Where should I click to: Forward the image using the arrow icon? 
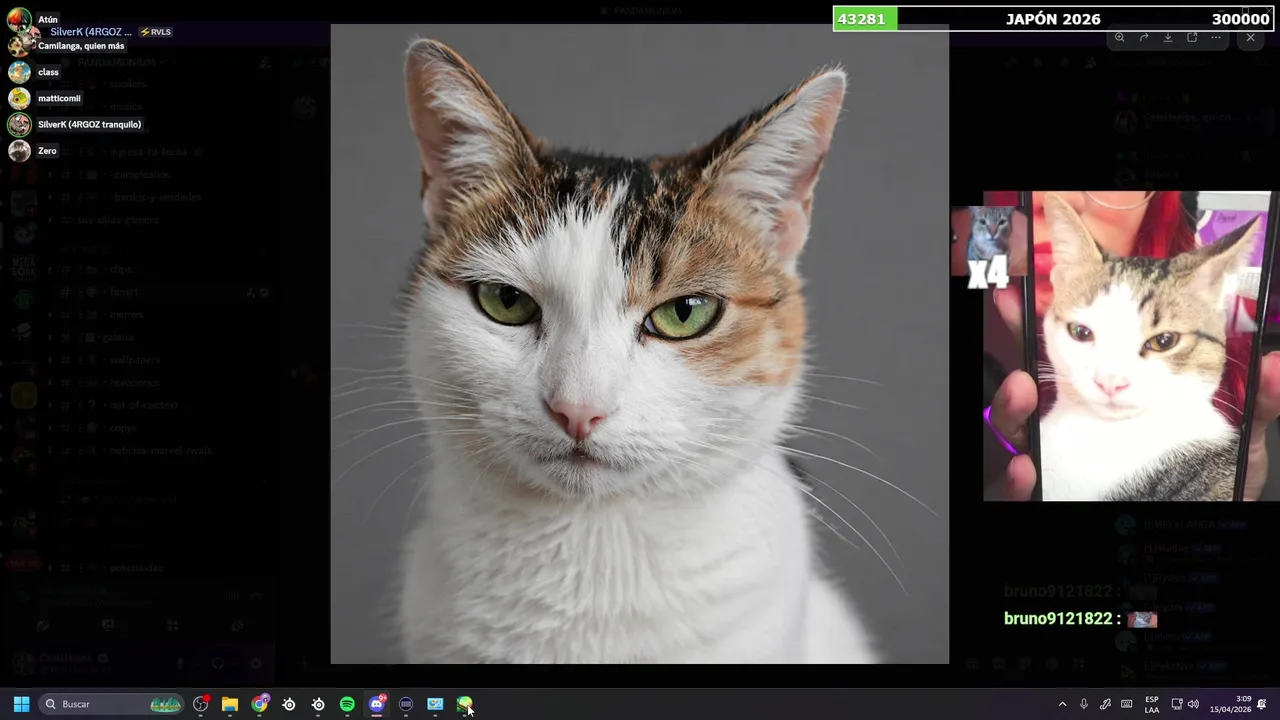[x=1144, y=37]
